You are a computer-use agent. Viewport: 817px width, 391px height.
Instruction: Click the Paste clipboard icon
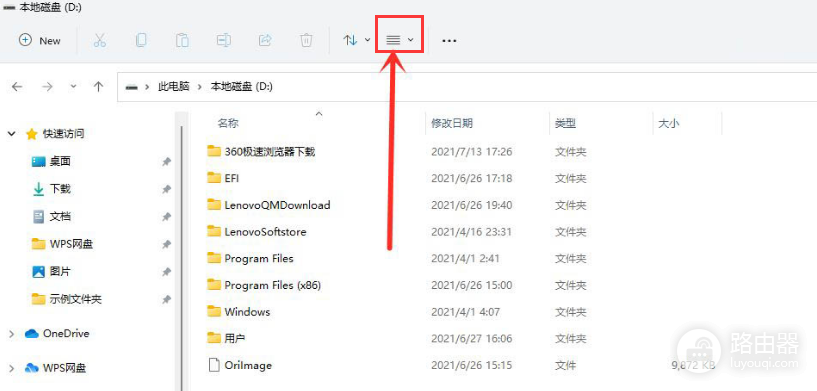click(x=182, y=40)
